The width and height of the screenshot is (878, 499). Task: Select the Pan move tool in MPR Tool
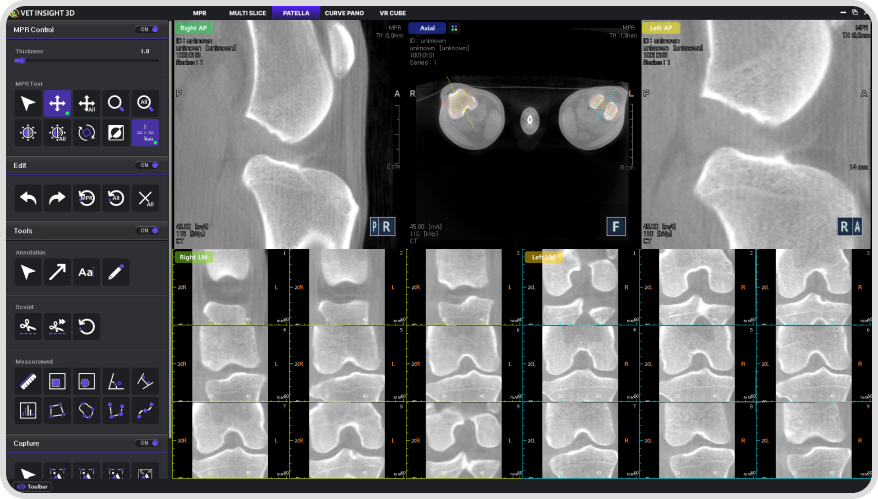pyautogui.click(x=58, y=103)
